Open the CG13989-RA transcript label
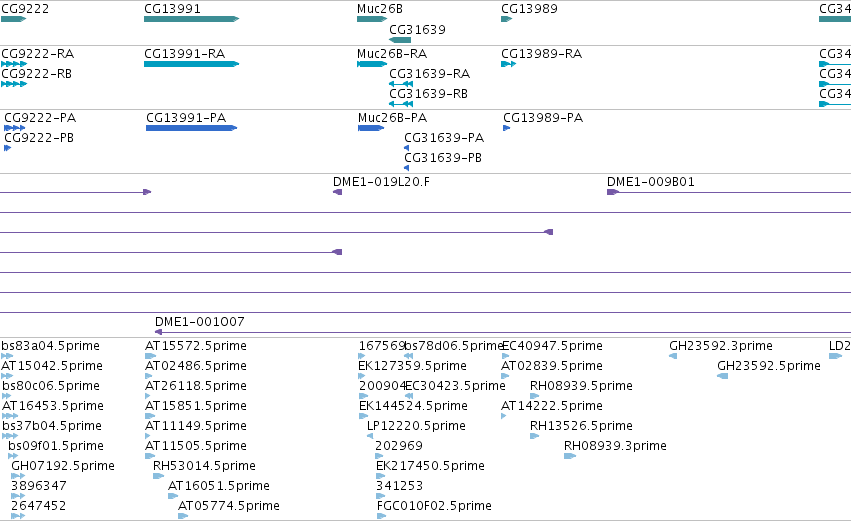The width and height of the screenshot is (851, 521). point(541,54)
